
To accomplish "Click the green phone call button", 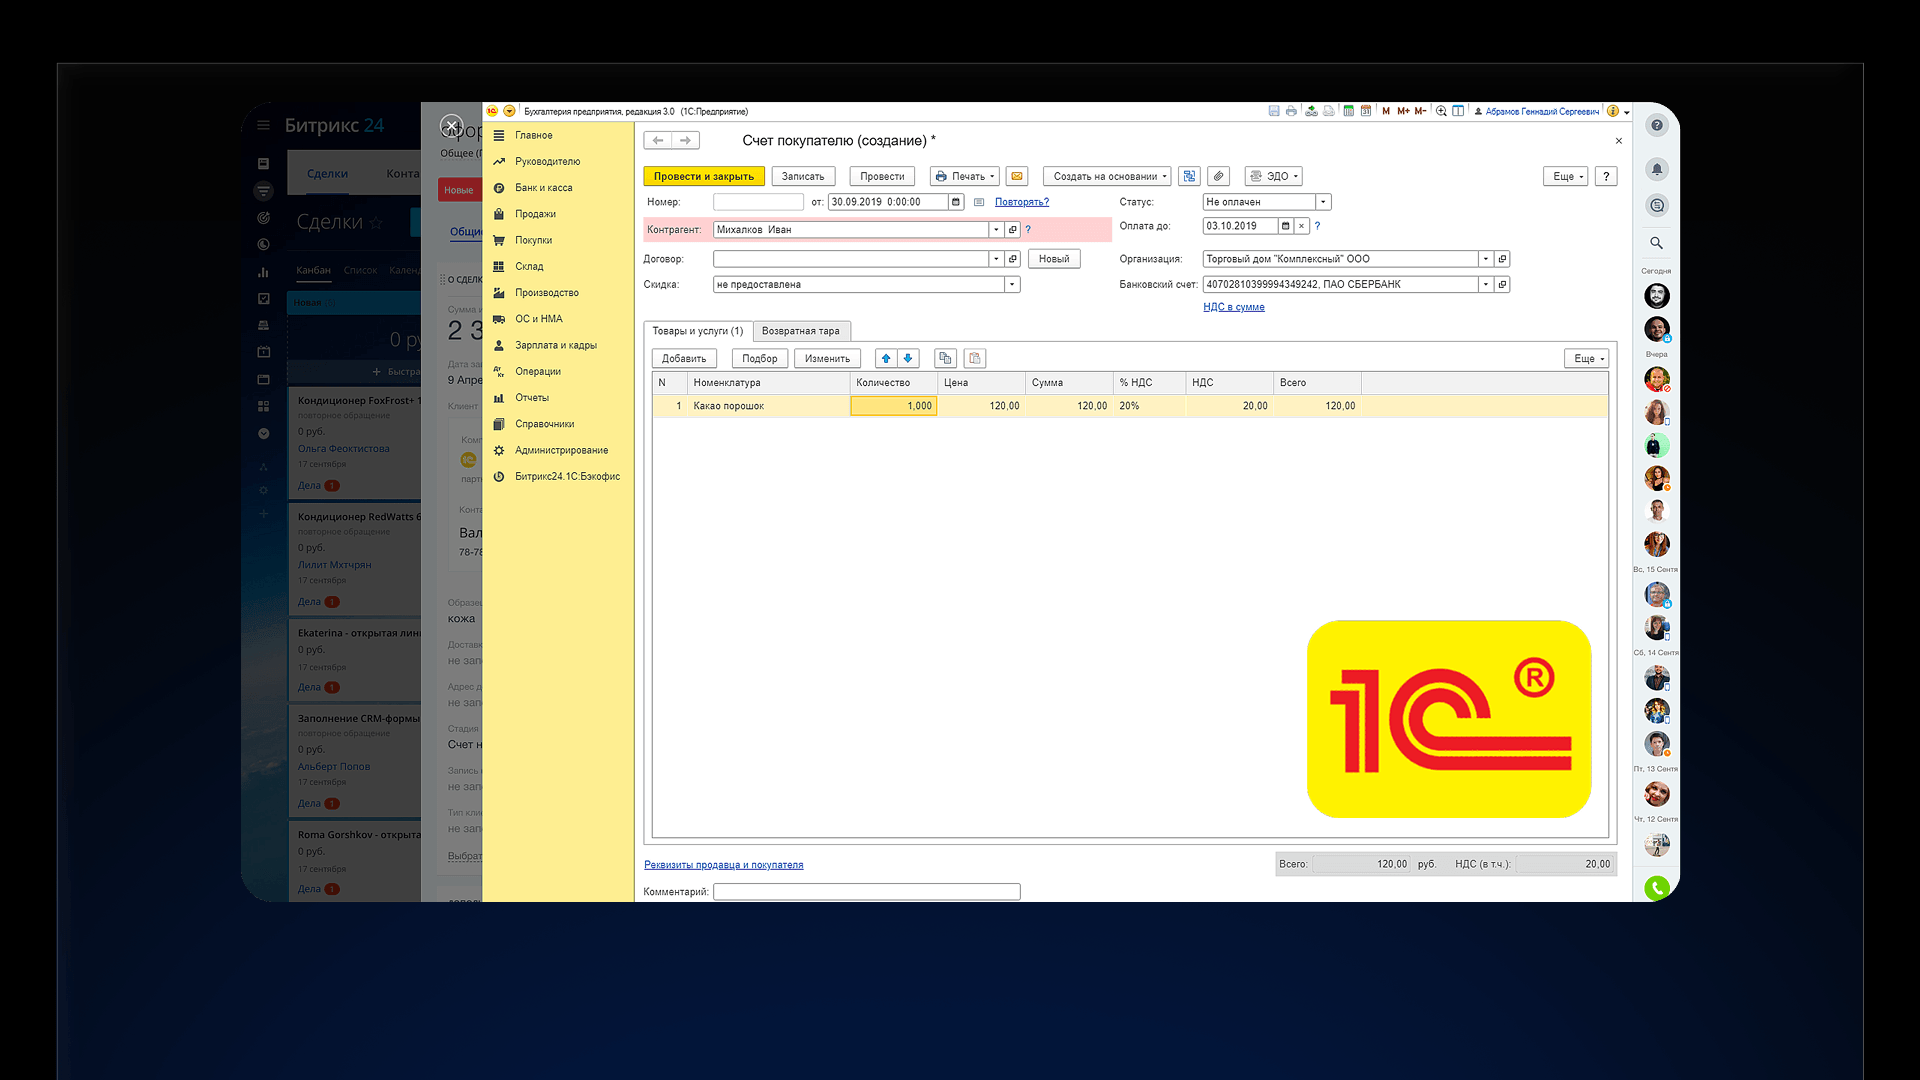I will [1657, 888].
